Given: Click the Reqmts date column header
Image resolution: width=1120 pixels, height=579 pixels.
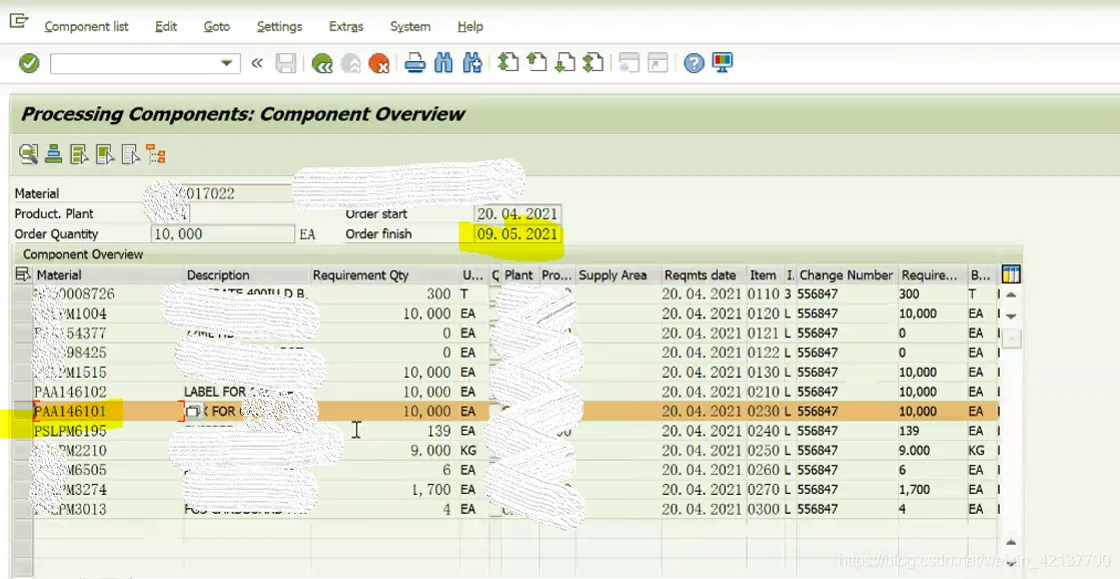Looking at the screenshot, I should coord(704,275).
